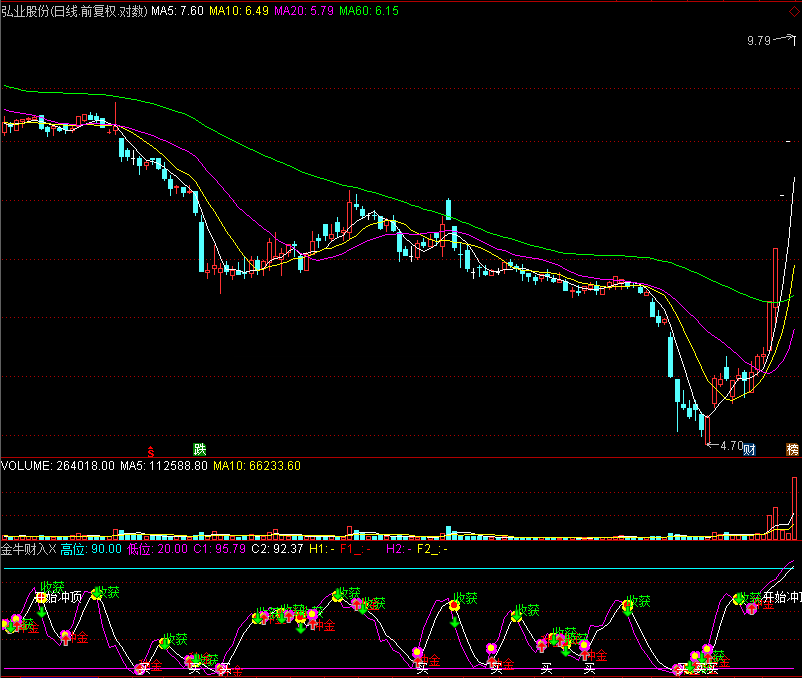Click the H1: - indicator label
This screenshot has height=678, width=802.
tap(322, 549)
